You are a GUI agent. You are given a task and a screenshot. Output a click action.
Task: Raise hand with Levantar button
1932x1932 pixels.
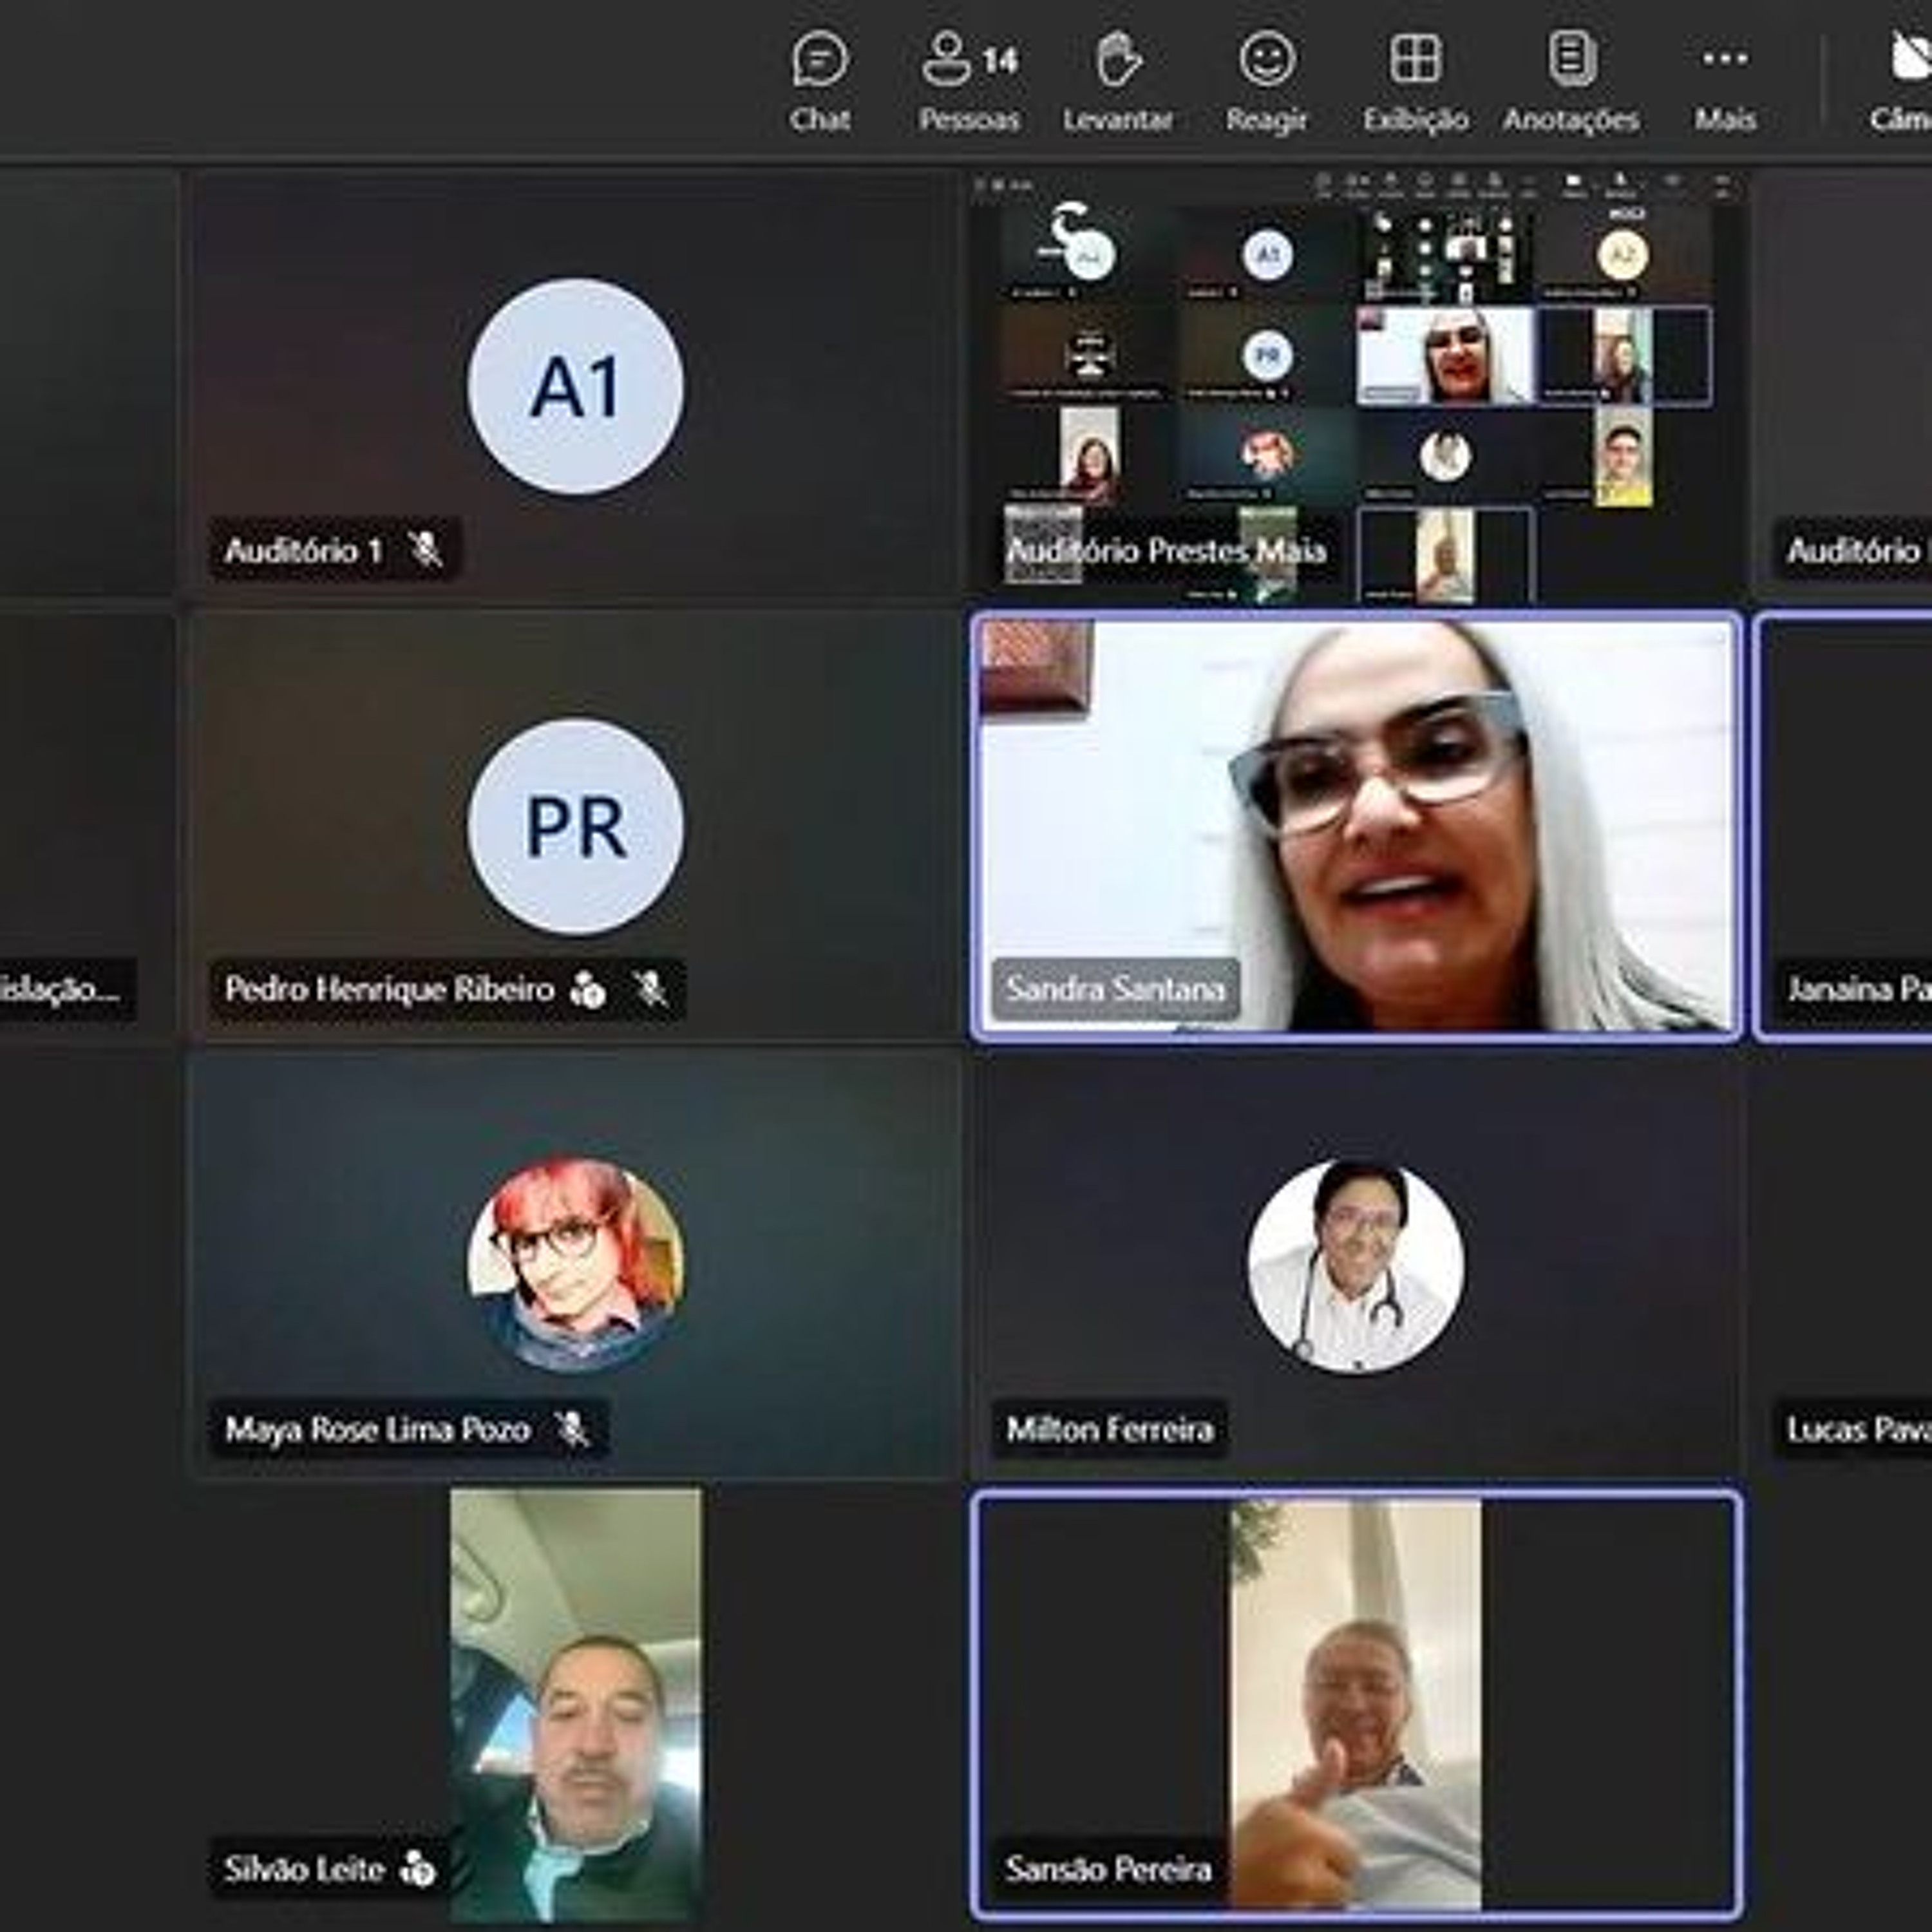[1117, 81]
